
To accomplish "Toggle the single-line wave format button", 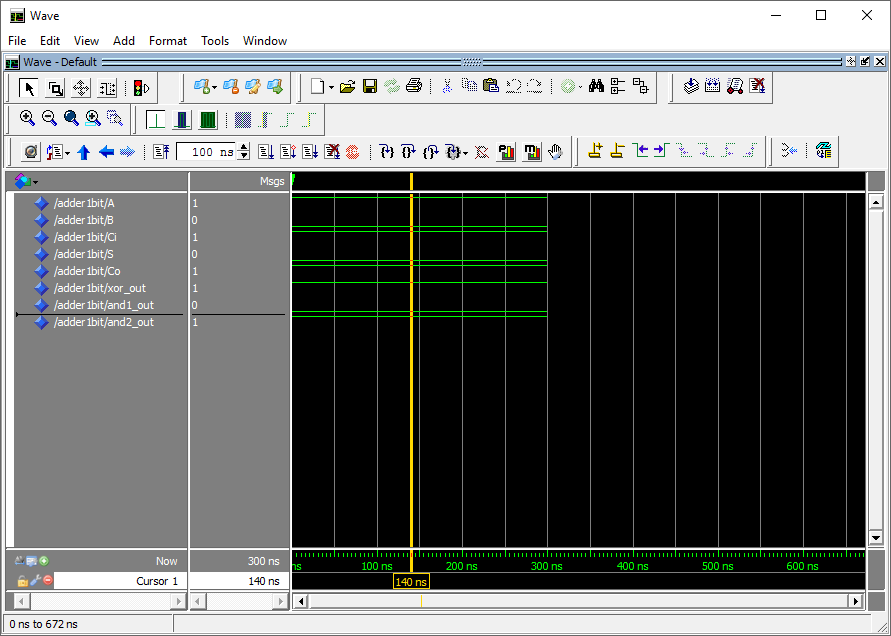I will tap(156, 119).
